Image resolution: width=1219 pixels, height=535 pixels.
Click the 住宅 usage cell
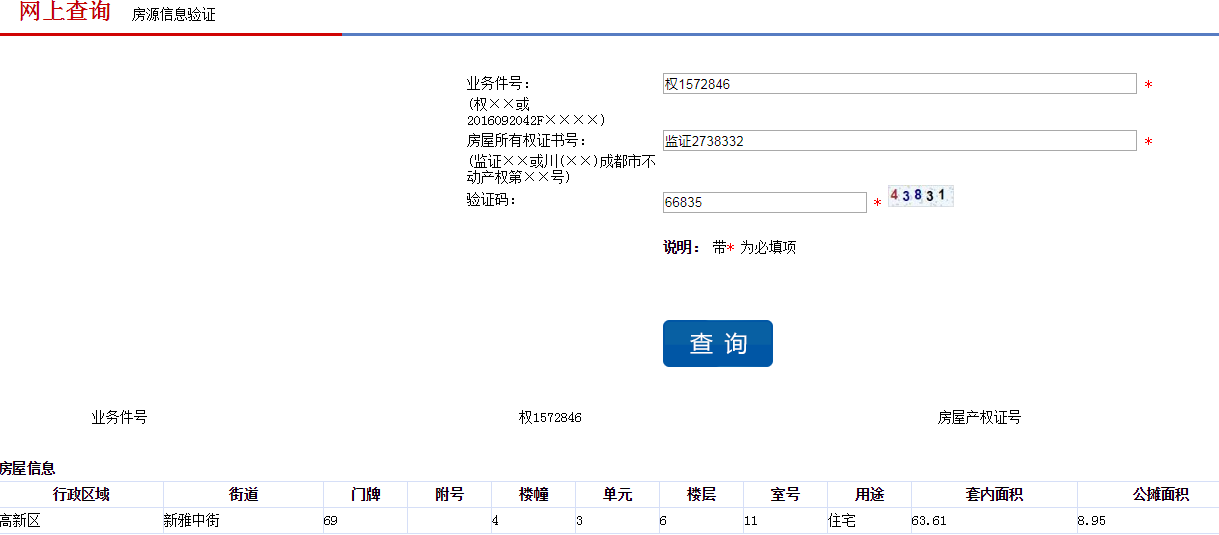pyautogui.click(x=842, y=521)
